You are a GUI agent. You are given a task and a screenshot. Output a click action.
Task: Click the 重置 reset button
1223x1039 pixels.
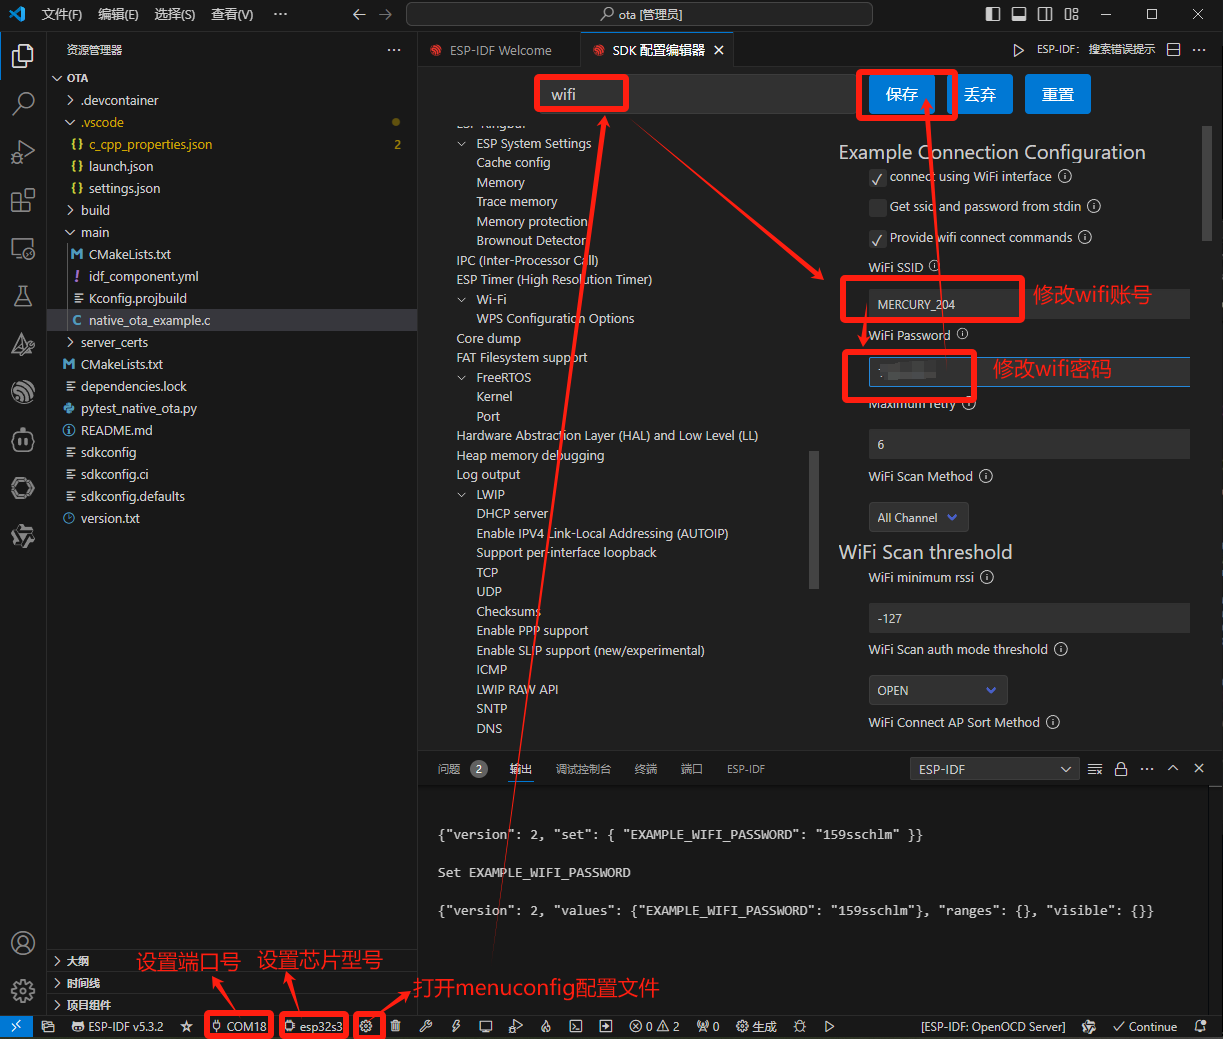coord(1058,94)
